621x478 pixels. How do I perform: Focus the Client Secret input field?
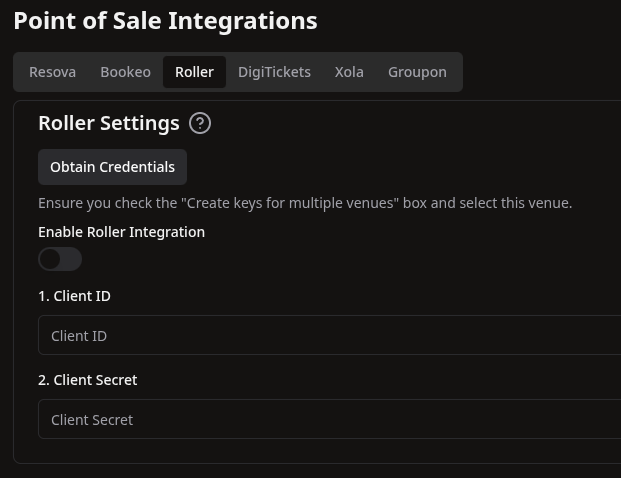[x=330, y=419]
